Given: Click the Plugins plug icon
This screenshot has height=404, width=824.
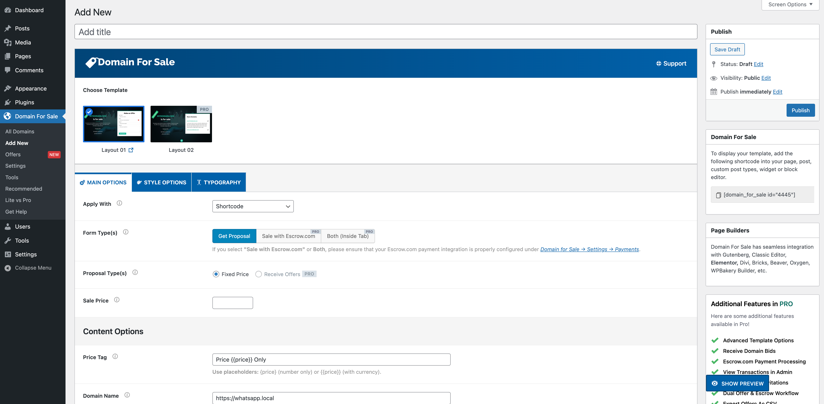Looking at the screenshot, I should [x=7, y=102].
